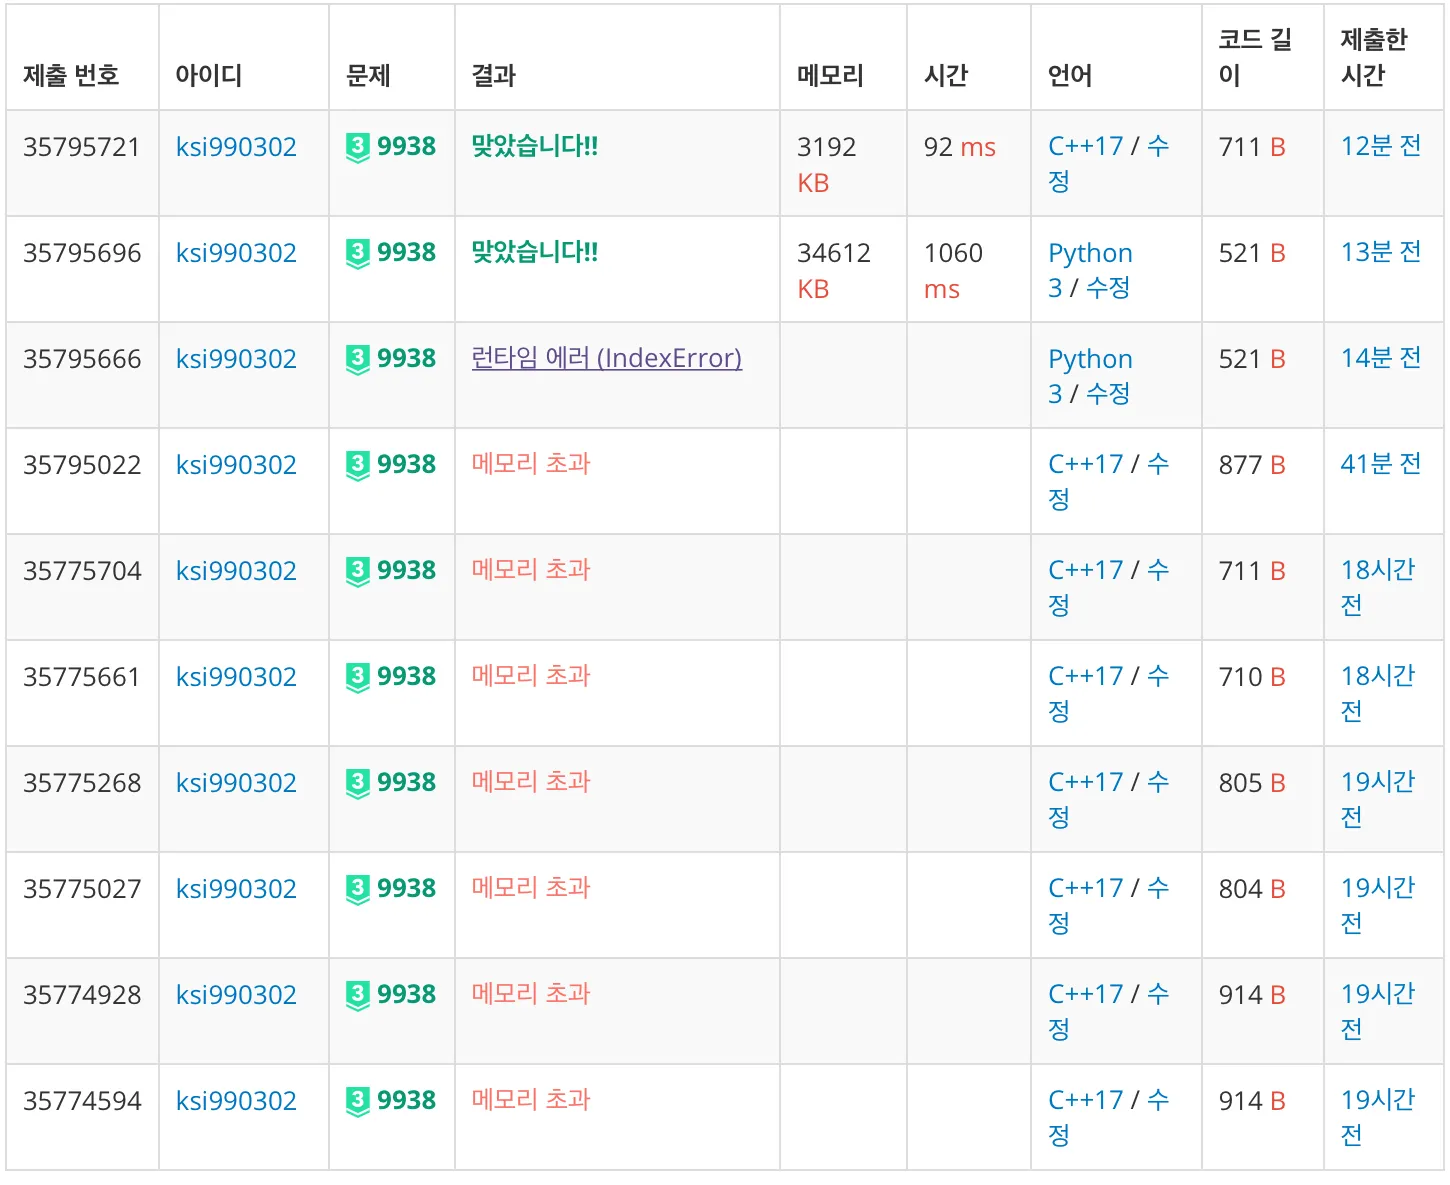Click tier badge icon in submission 35774594 row
Image resolution: width=1450 pixels, height=1185 pixels.
358,1102
